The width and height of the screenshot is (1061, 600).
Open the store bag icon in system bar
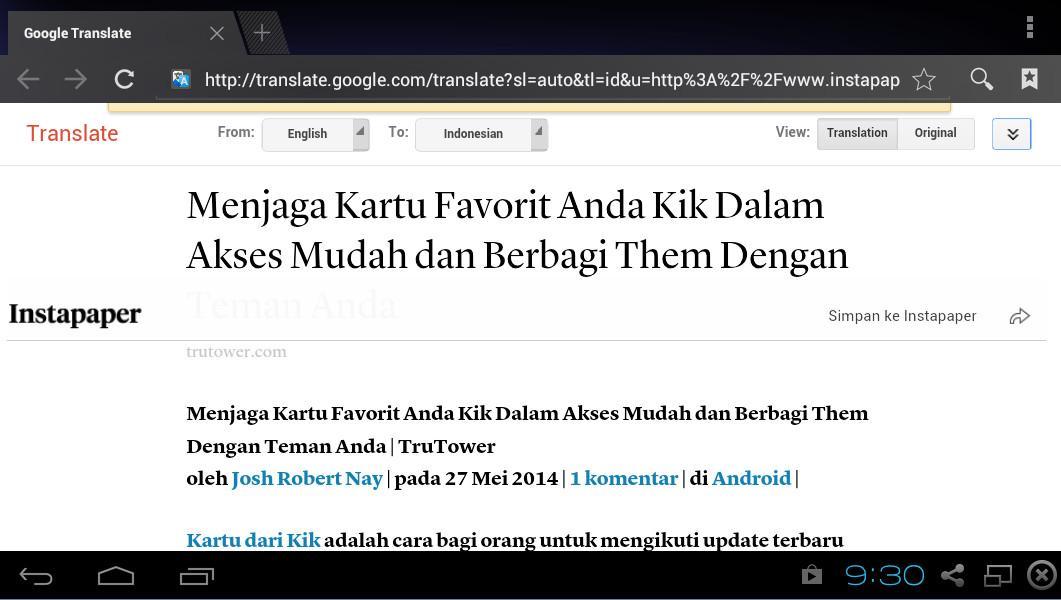click(x=812, y=575)
